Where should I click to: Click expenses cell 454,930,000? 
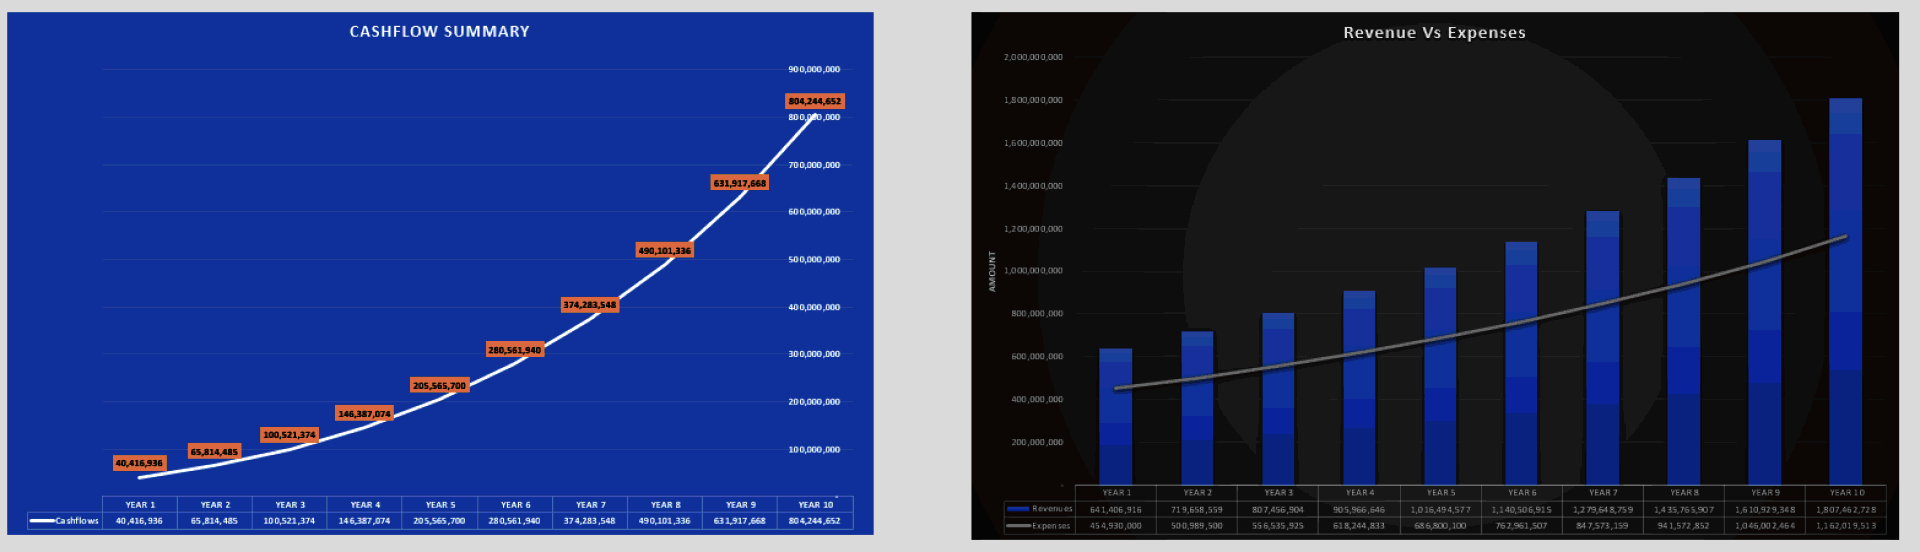point(1116,526)
